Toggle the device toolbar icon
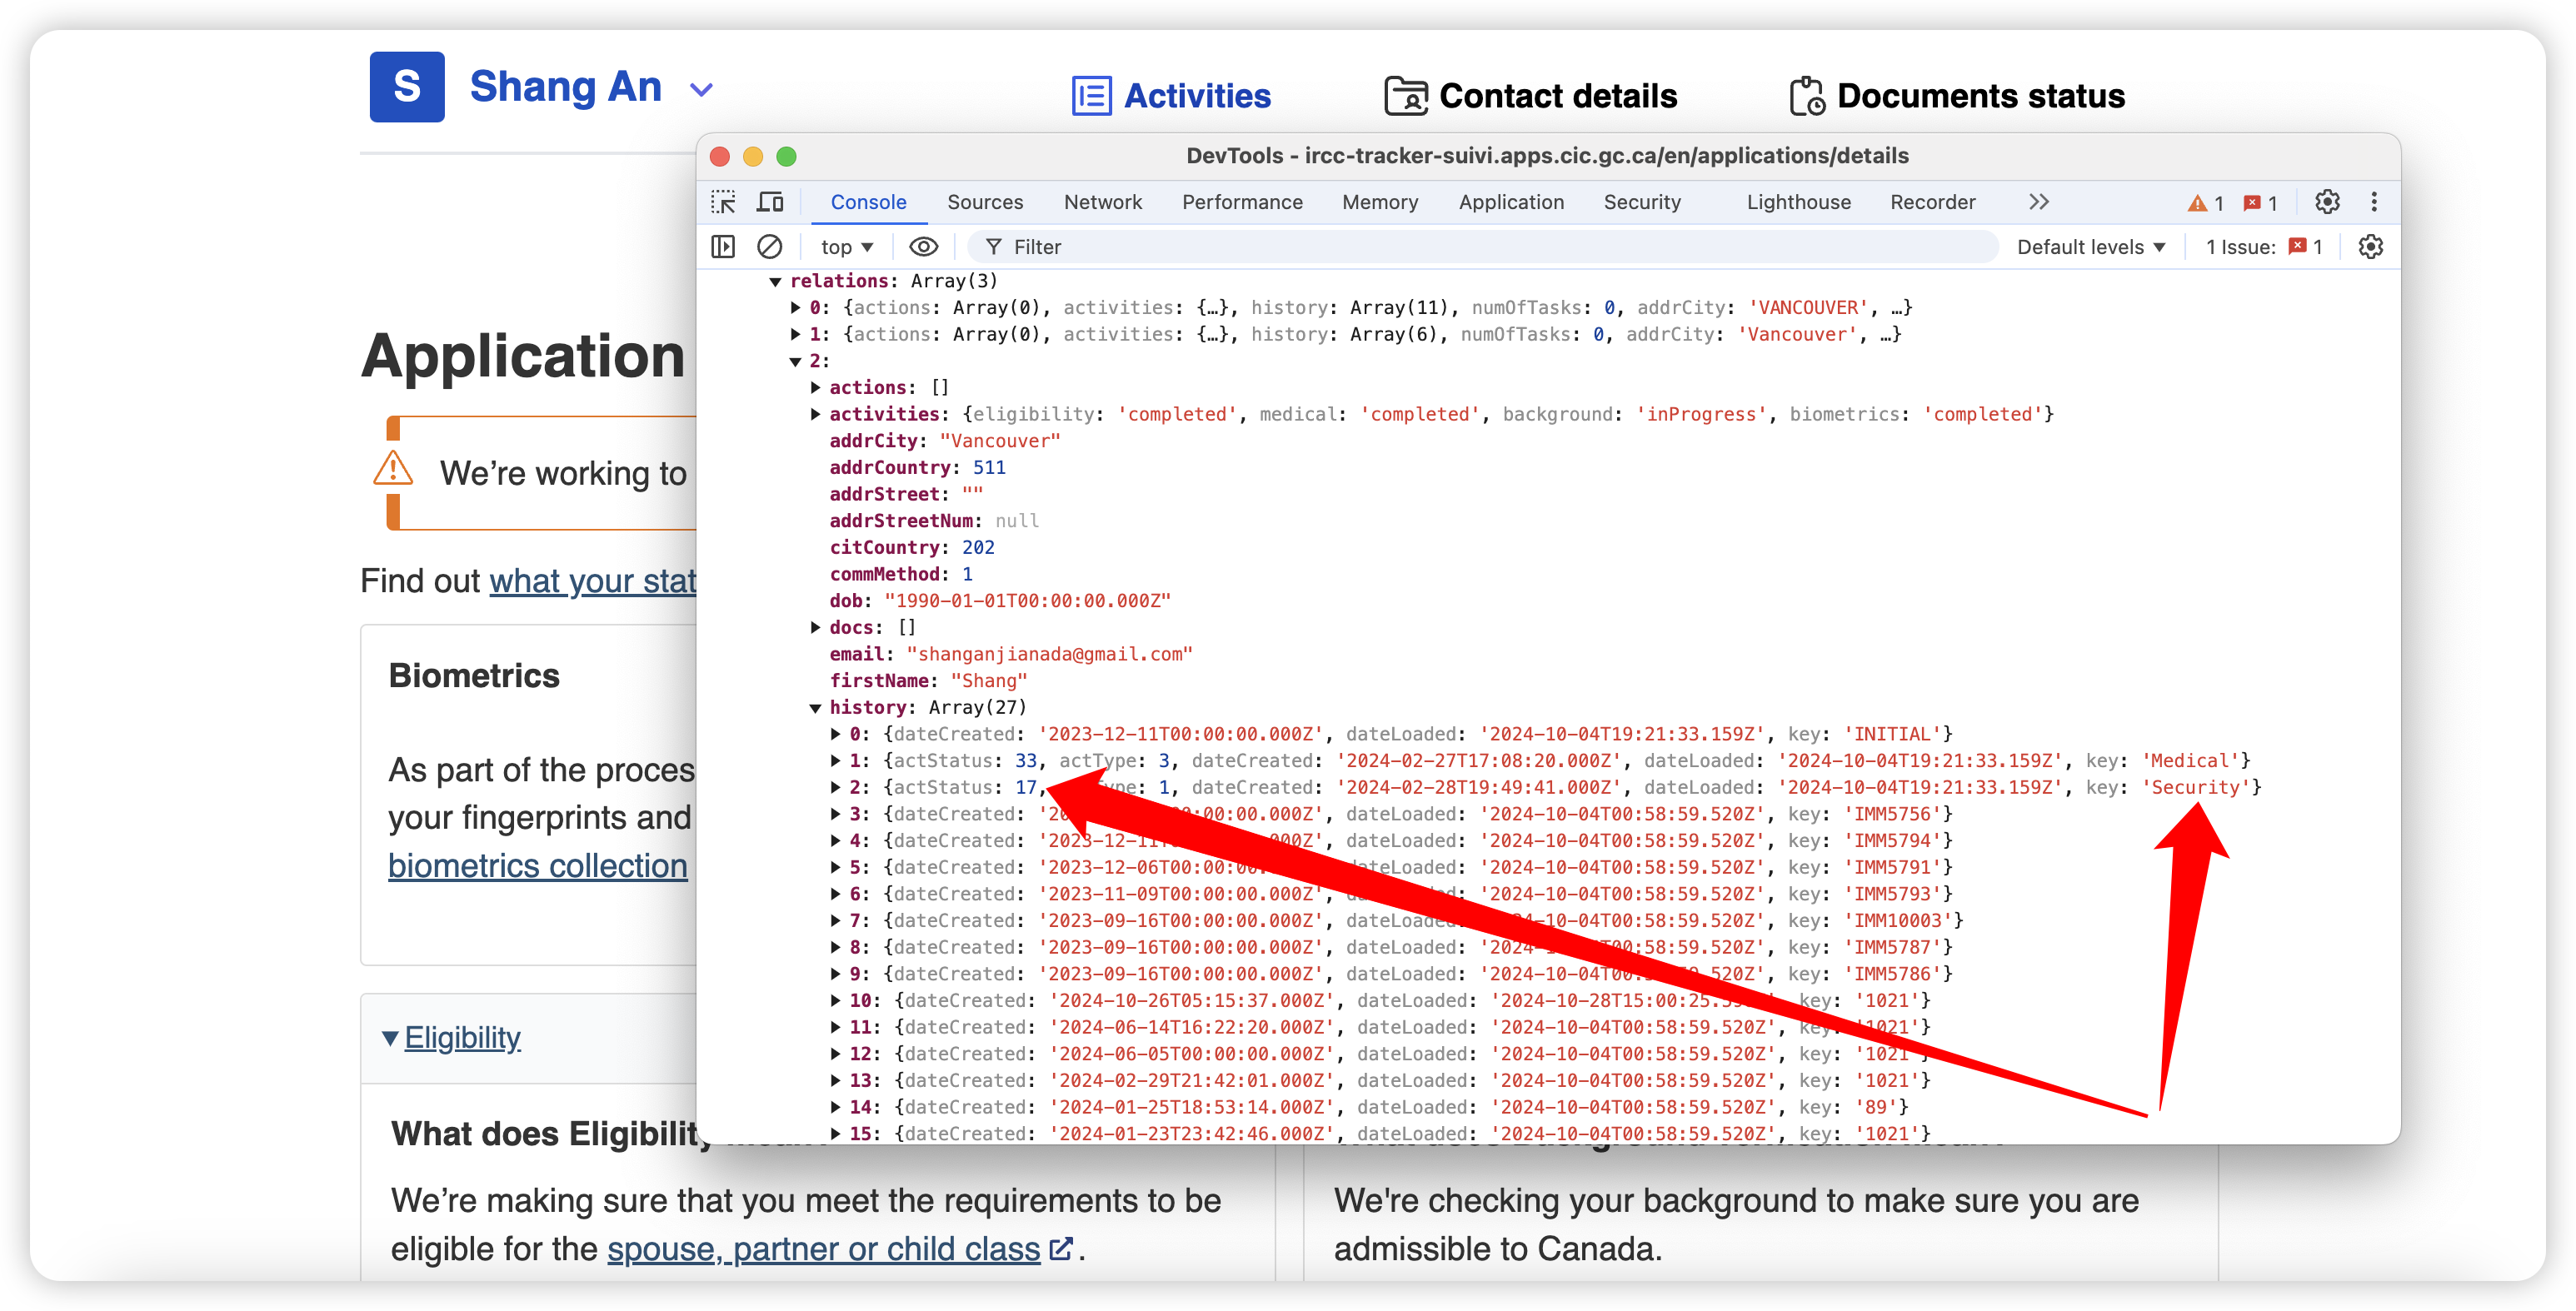The image size is (2576, 1311). [769, 202]
